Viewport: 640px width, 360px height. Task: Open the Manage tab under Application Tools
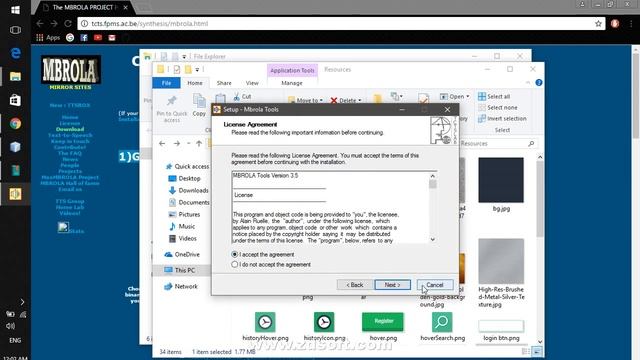point(292,83)
